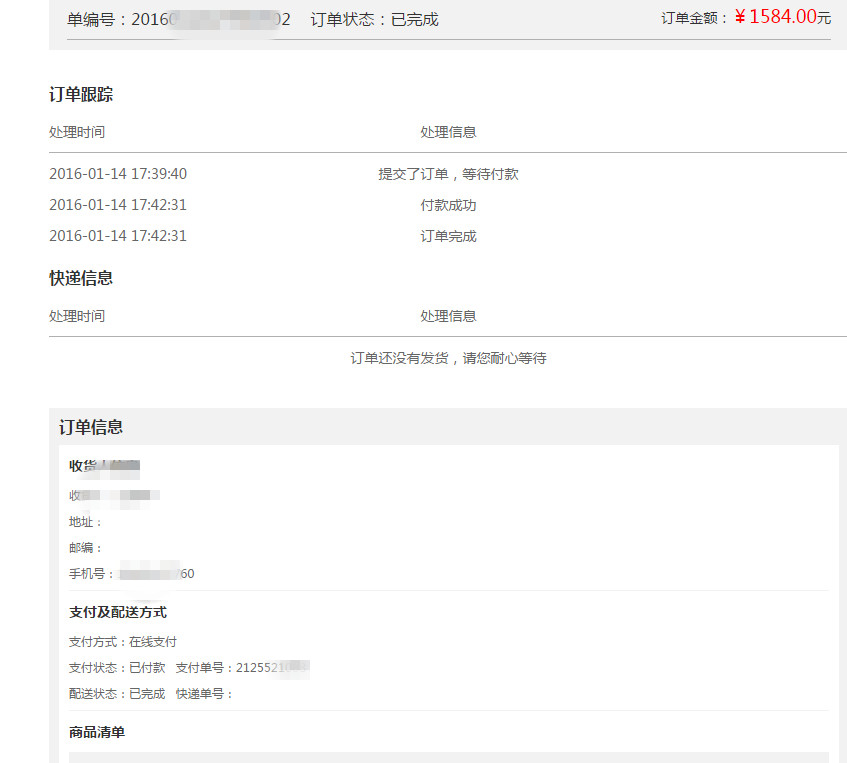Click the 提交了订单,等待付款 tracking entry

(448, 174)
